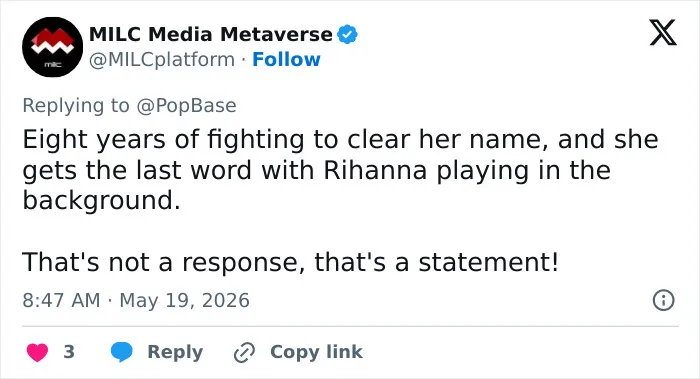Click the like count of 3
Viewport: 700px width, 379px height.
pyautogui.click(x=69, y=352)
